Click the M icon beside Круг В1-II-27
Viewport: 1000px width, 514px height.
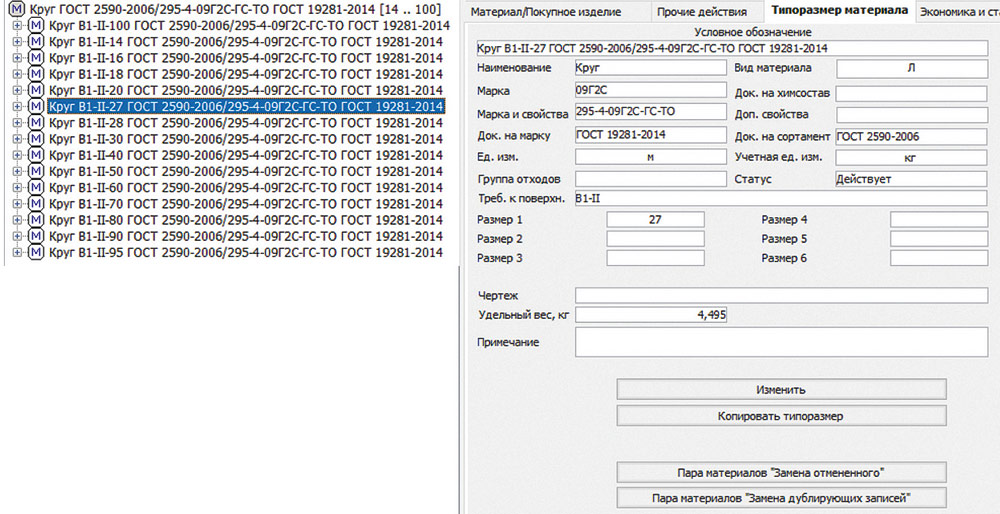click(37, 106)
